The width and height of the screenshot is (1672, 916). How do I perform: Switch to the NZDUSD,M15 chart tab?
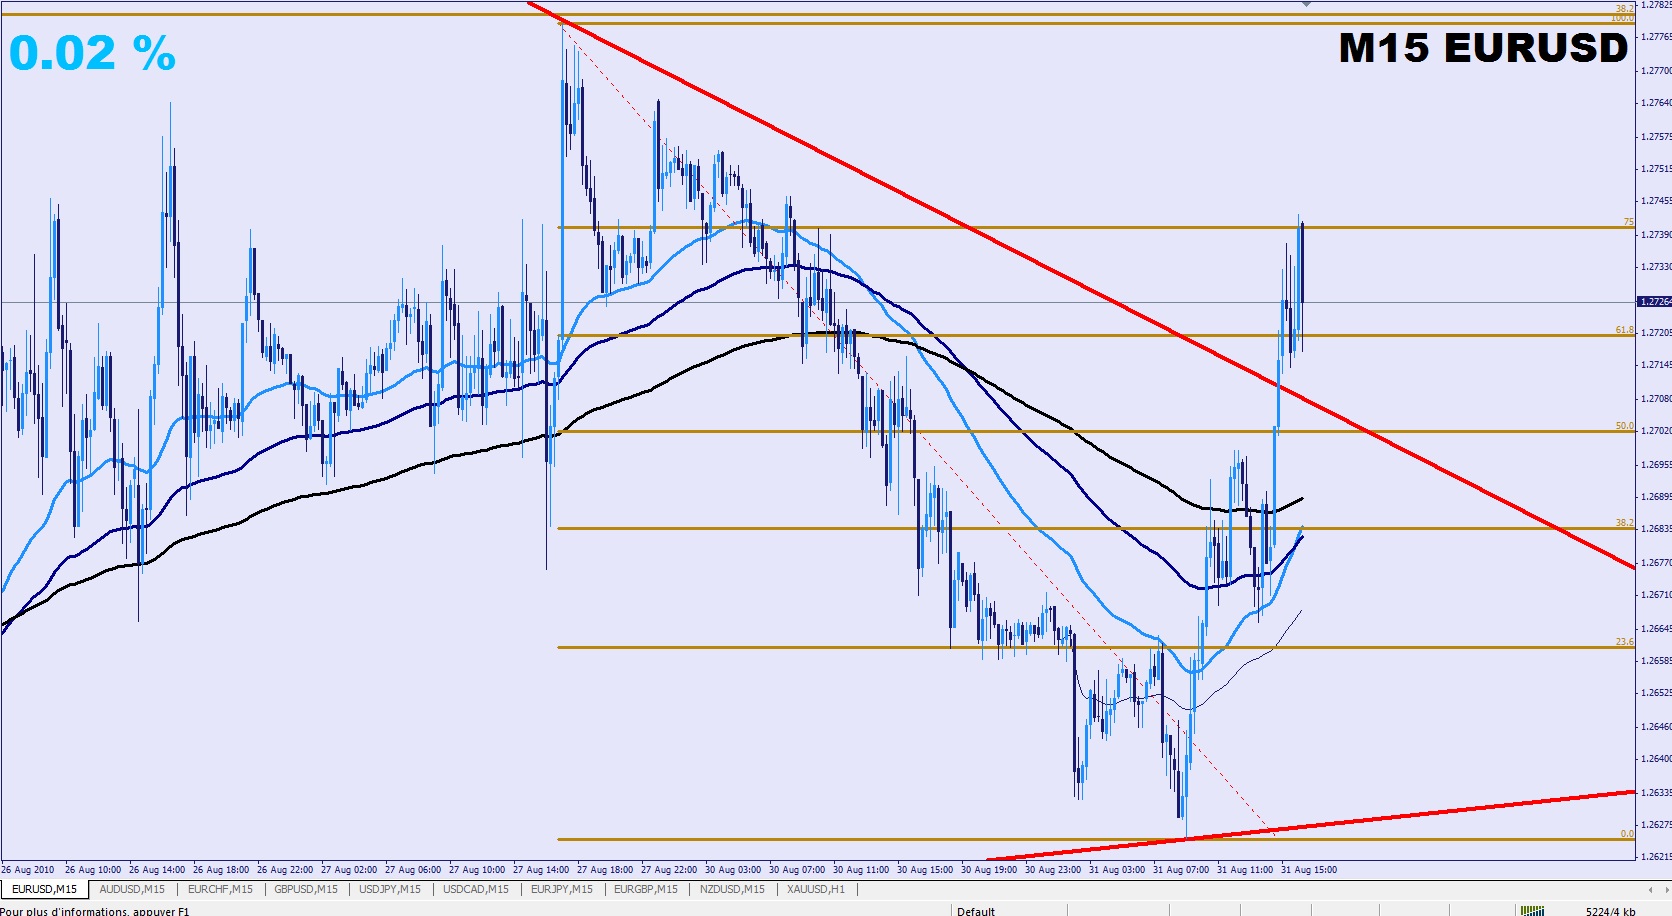pos(732,889)
